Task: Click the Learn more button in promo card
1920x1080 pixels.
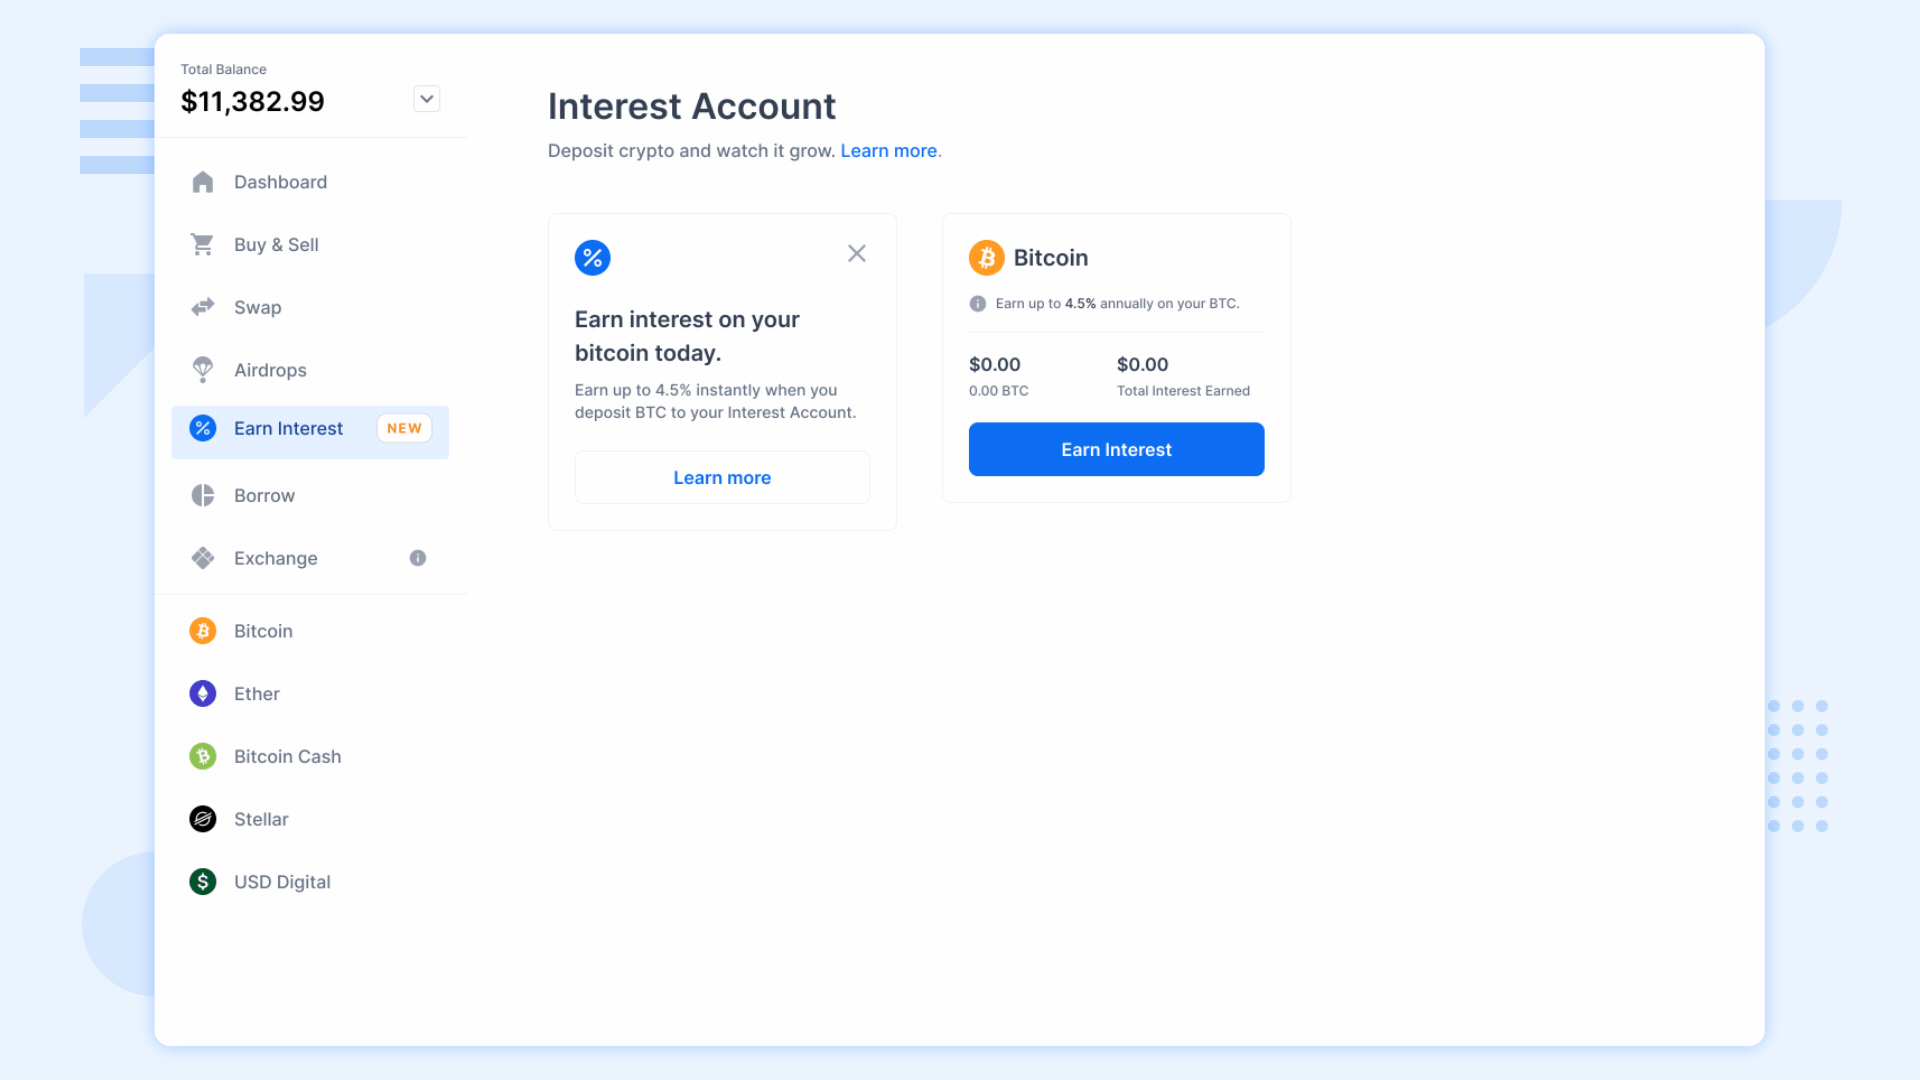Action: tap(722, 478)
